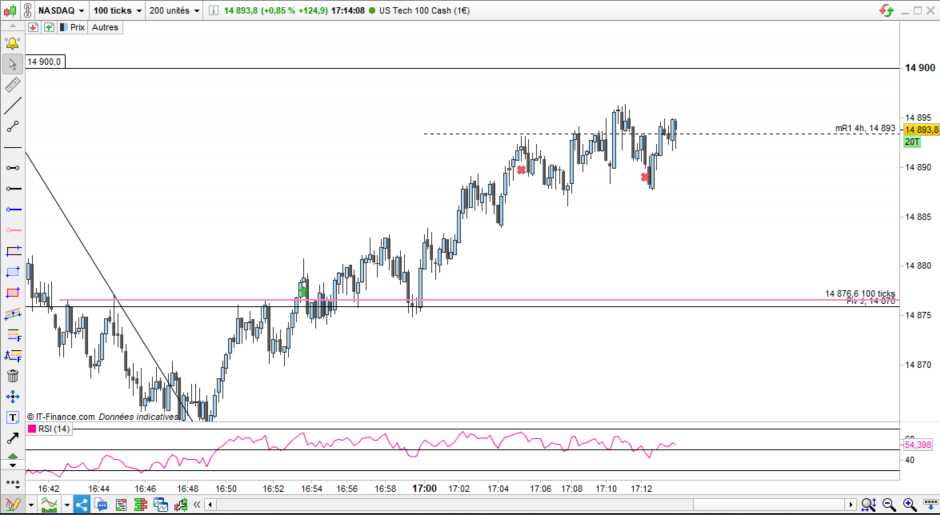Click the chain link group icon
The image size is (940, 515).
pos(28,11)
